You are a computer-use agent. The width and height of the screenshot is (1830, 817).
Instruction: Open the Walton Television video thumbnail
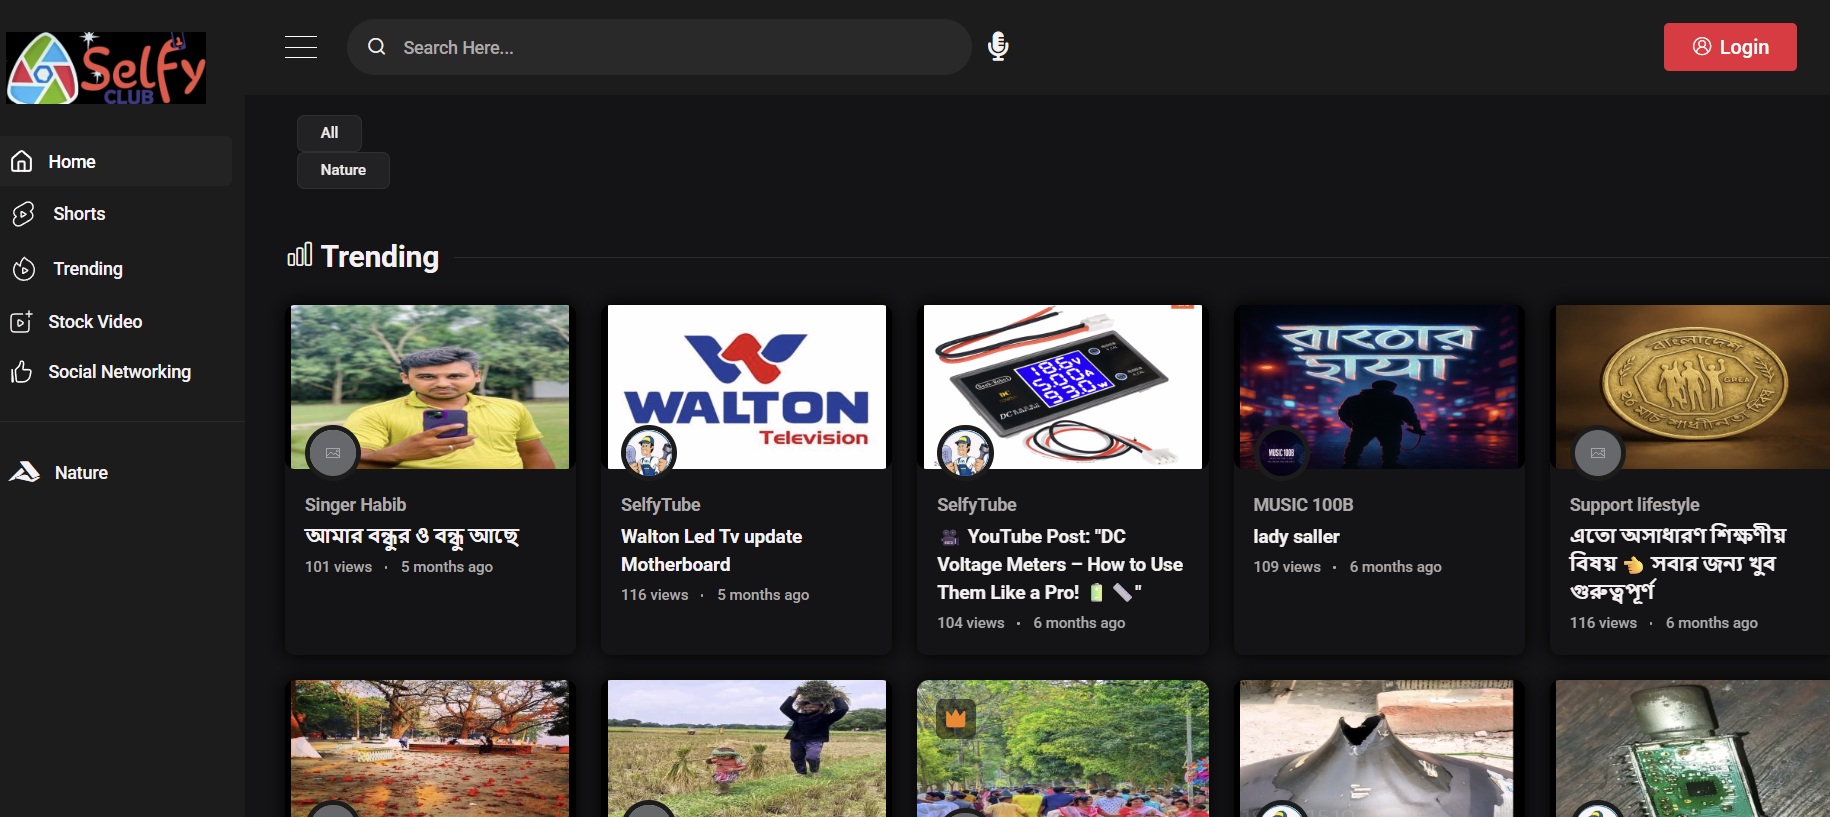click(747, 387)
